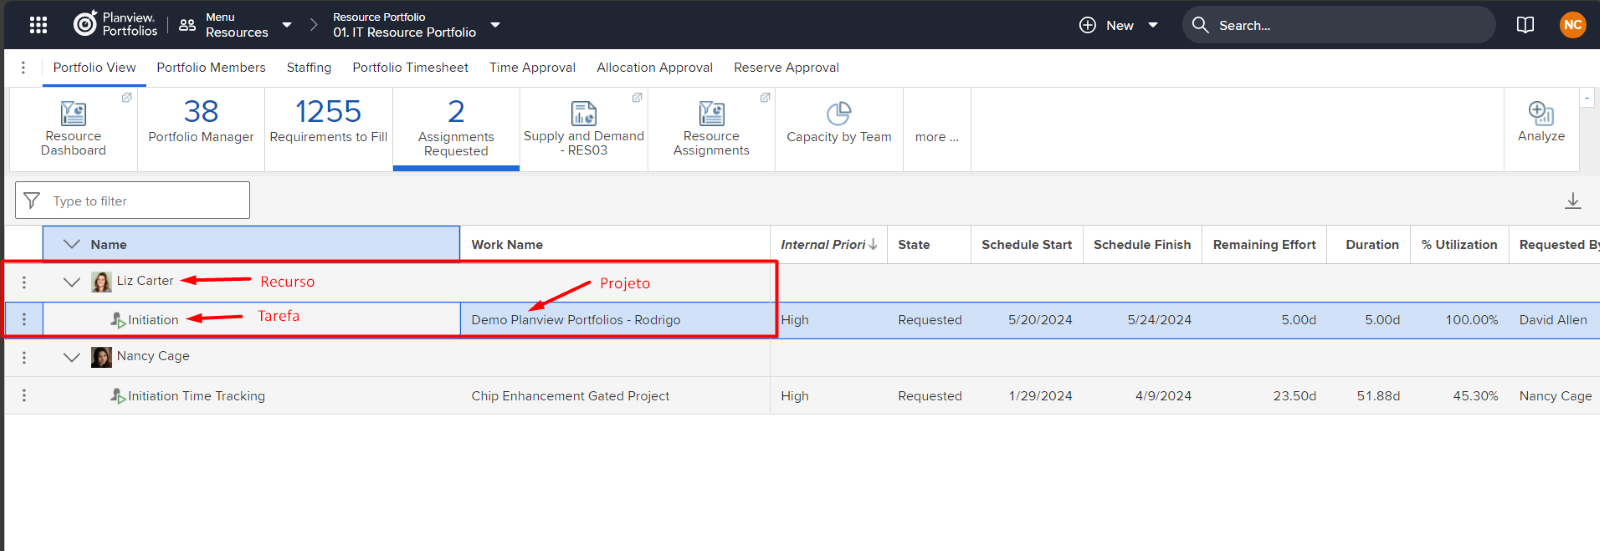Open the New dropdown arrow
The image size is (1600, 551).
click(1153, 25)
